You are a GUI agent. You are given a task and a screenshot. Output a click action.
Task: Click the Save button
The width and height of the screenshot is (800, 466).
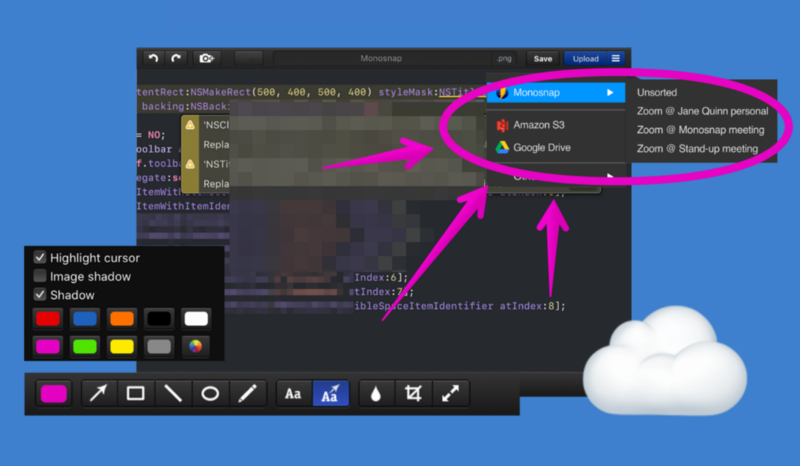pyautogui.click(x=542, y=59)
